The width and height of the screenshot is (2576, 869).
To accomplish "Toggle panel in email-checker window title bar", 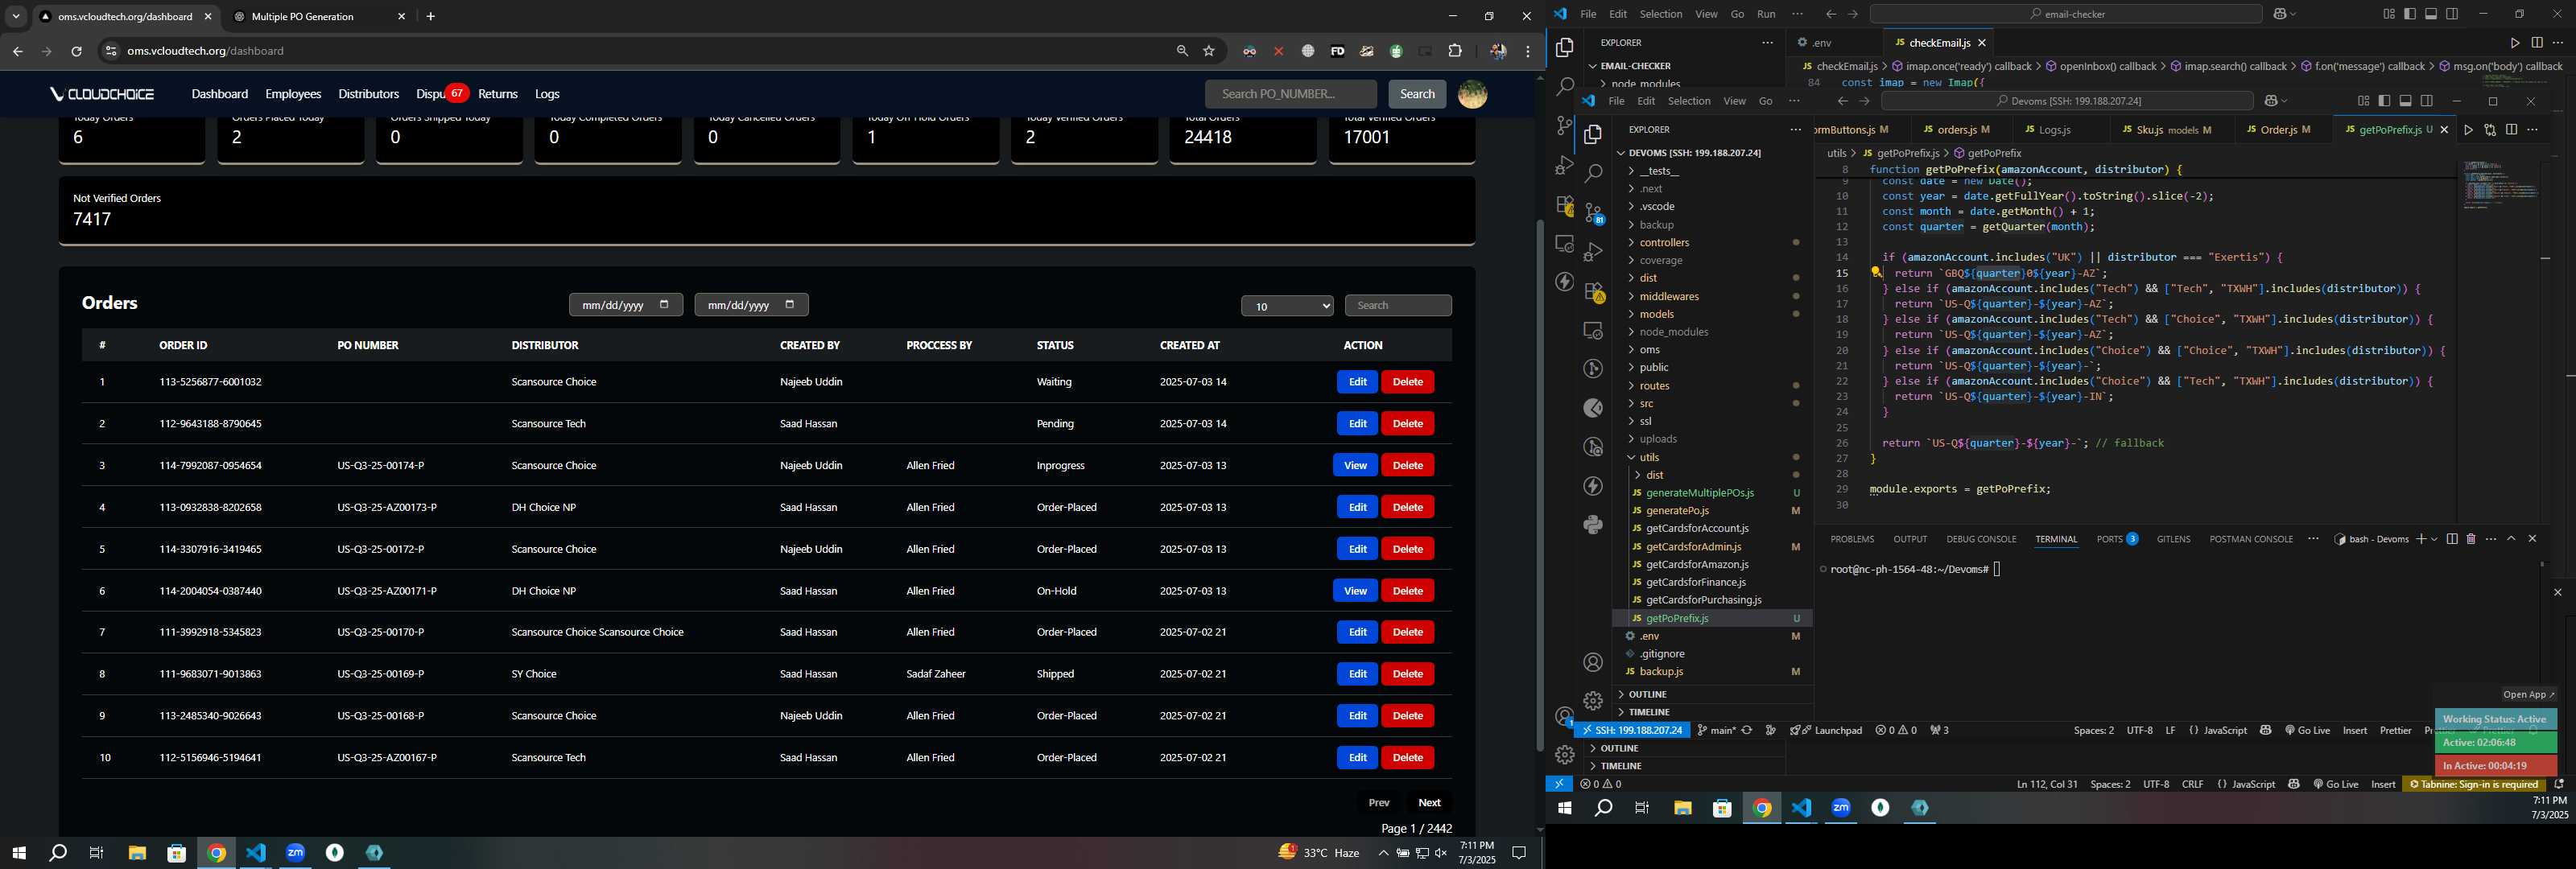I will coord(2431,14).
